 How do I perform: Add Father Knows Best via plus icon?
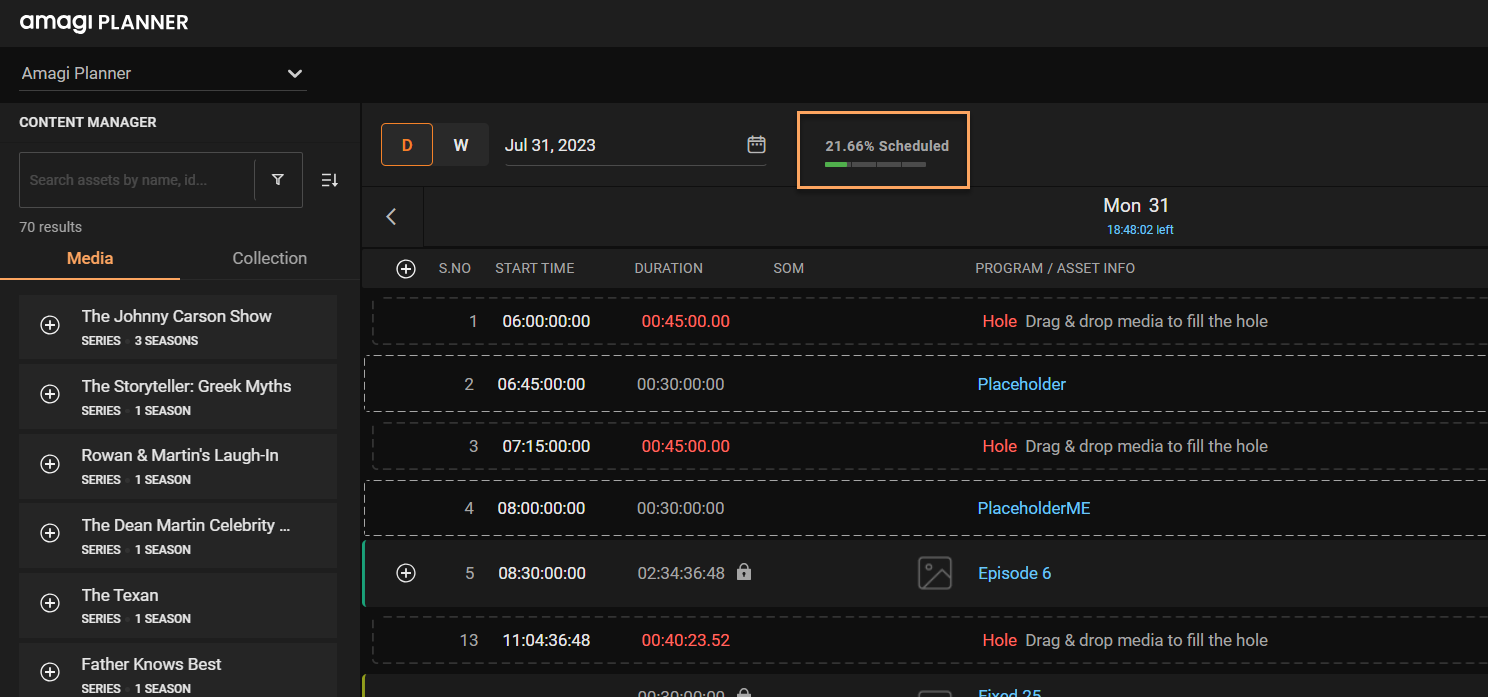click(50, 673)
